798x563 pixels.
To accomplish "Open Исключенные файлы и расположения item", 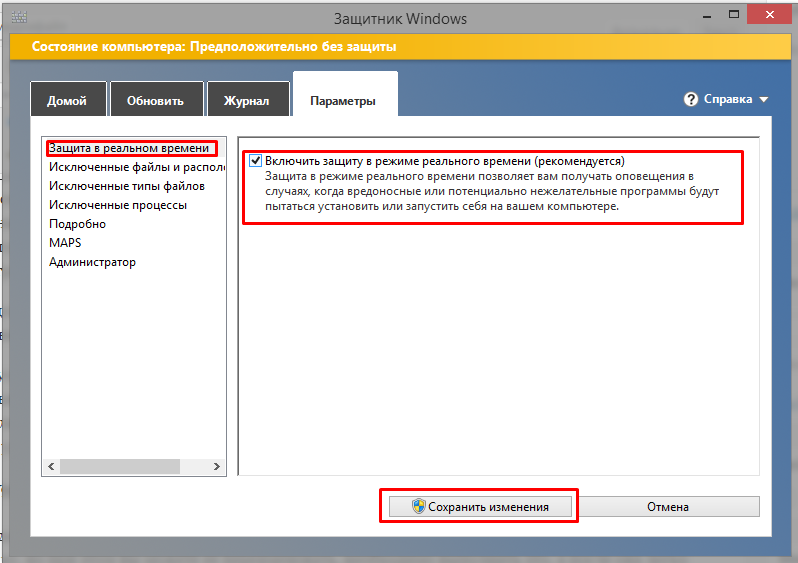I will pos(134,167).
